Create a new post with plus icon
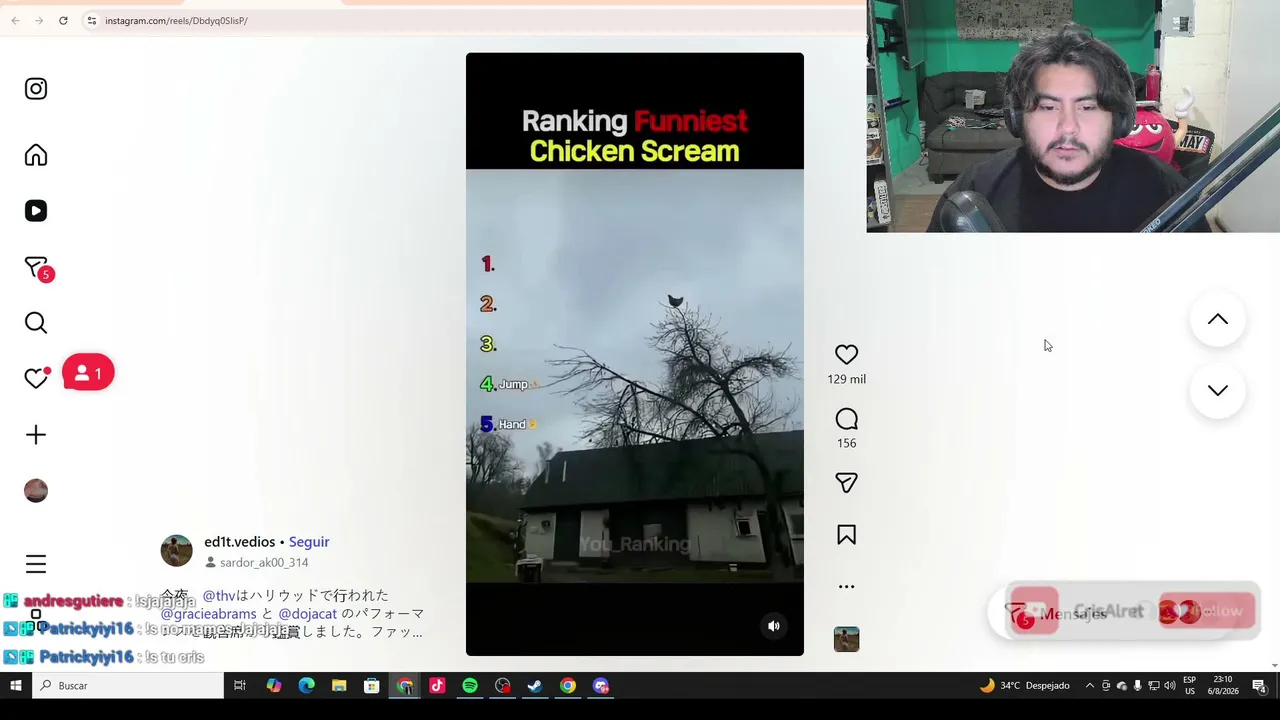The image size is (1280, 720). coord(36,435)
